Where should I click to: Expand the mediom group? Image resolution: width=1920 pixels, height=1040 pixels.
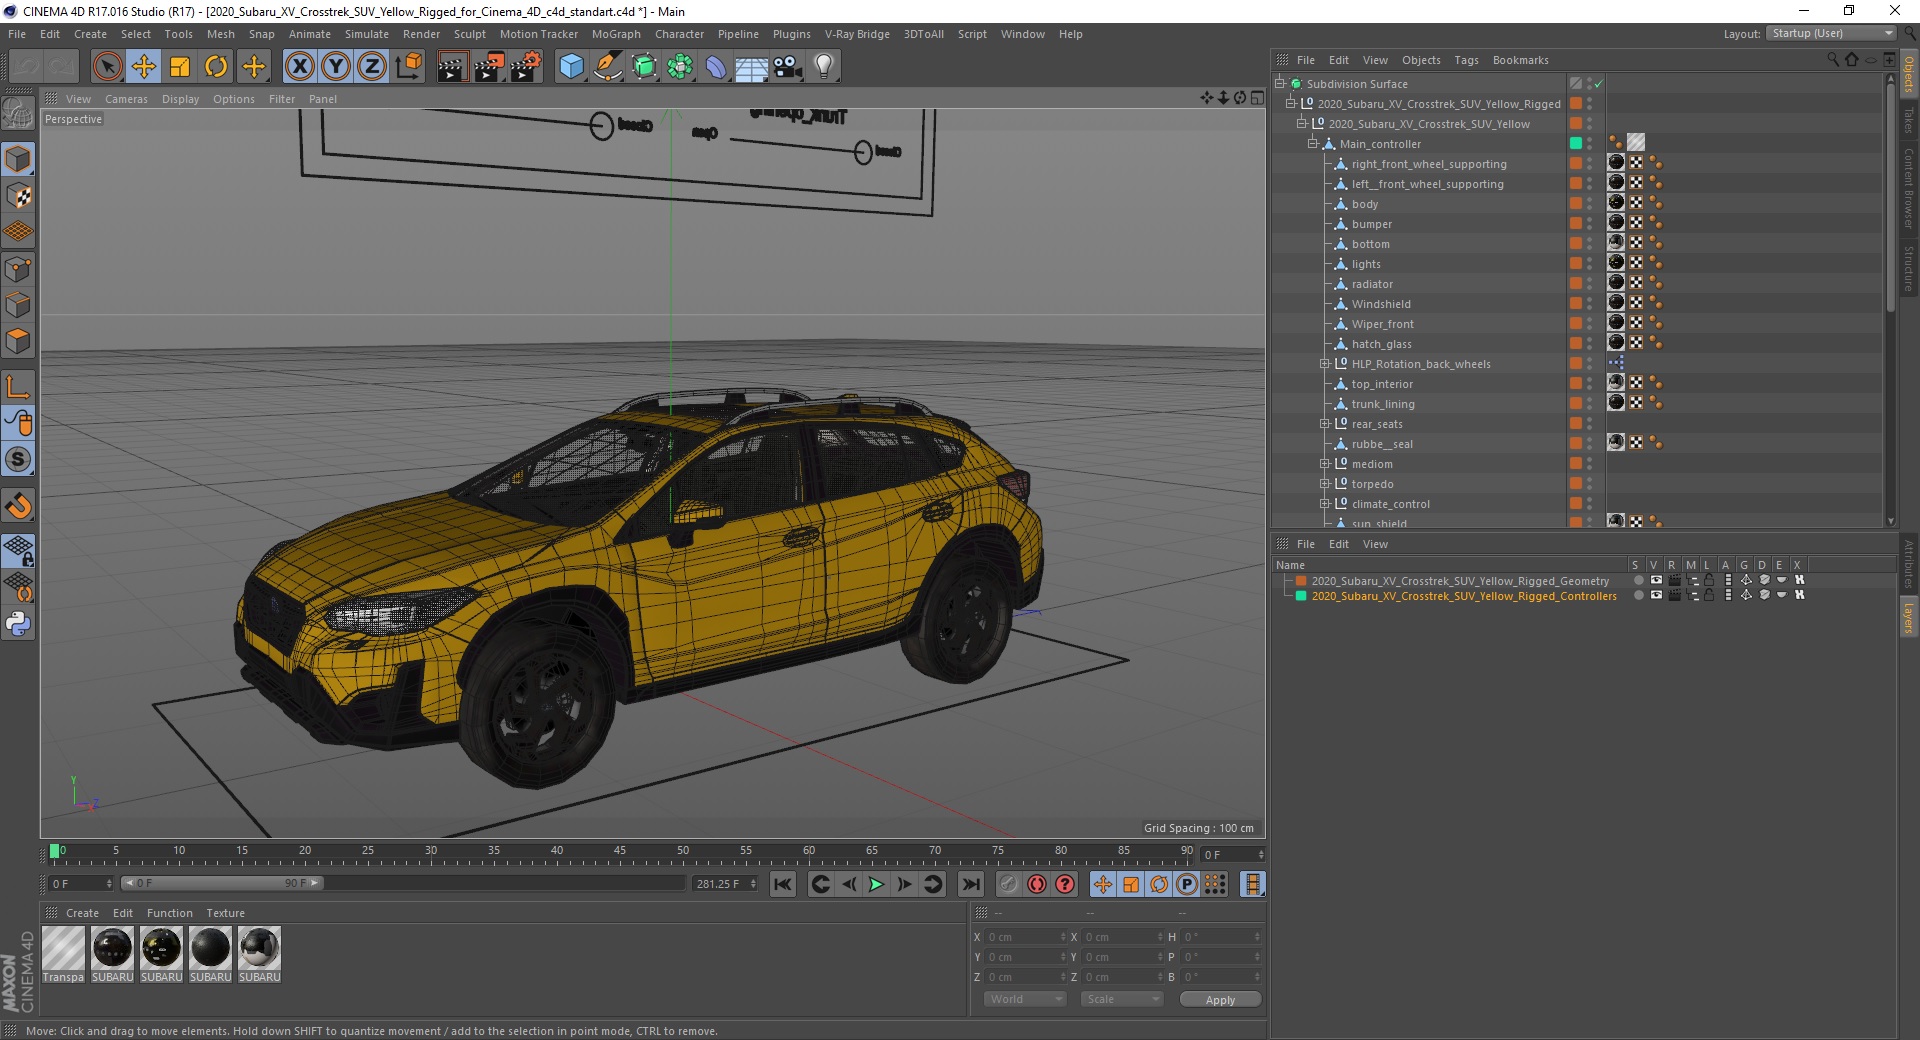coord(1325,464)
